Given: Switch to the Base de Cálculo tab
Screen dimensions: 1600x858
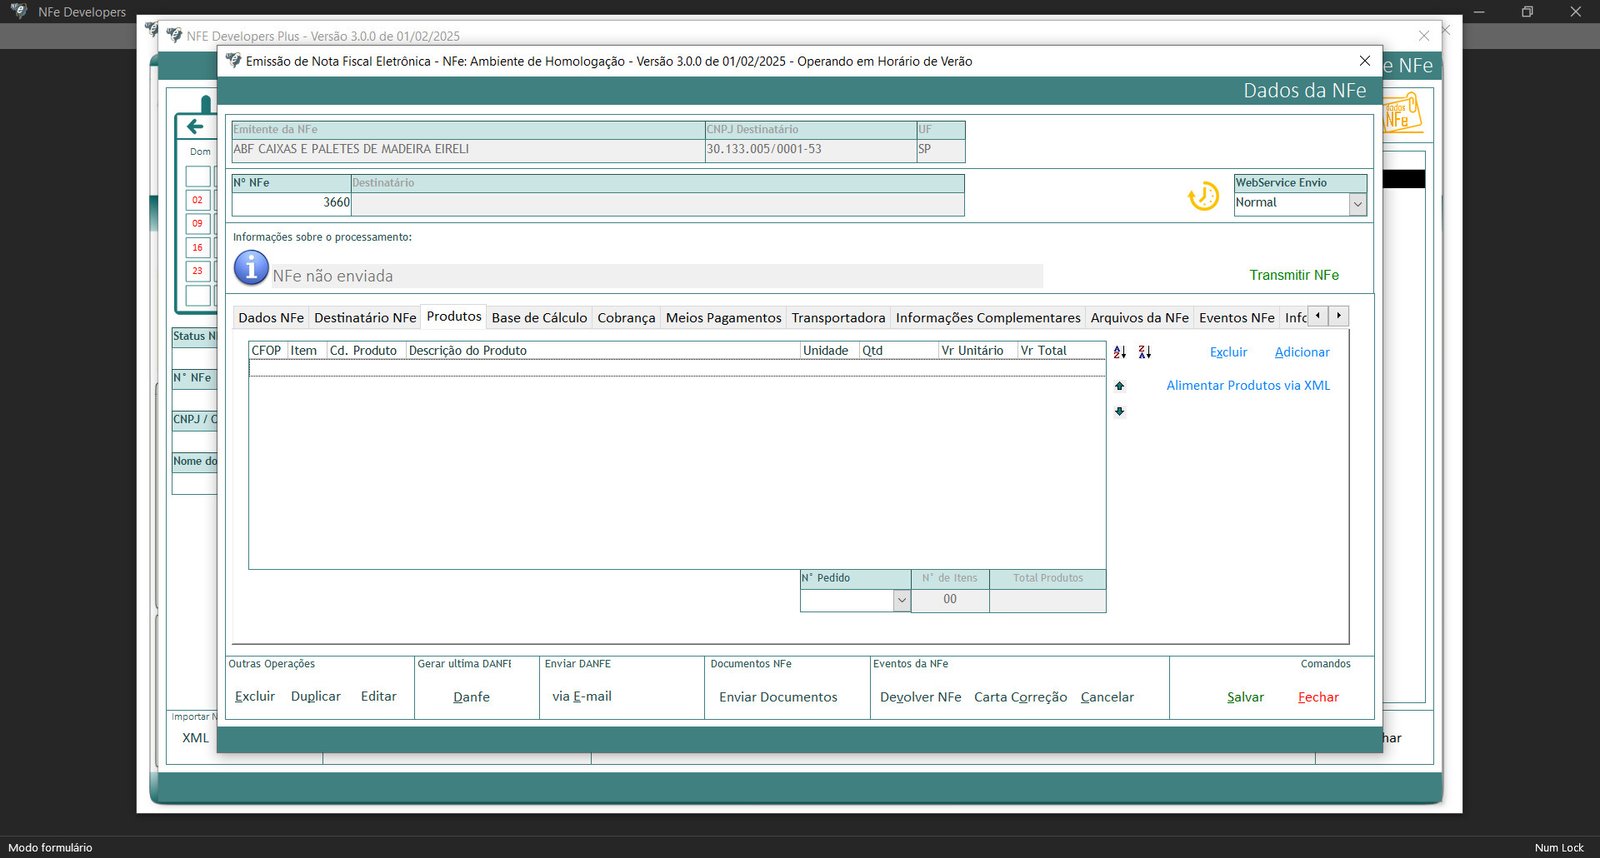Looking at the screenshot, I should (539, 318).
